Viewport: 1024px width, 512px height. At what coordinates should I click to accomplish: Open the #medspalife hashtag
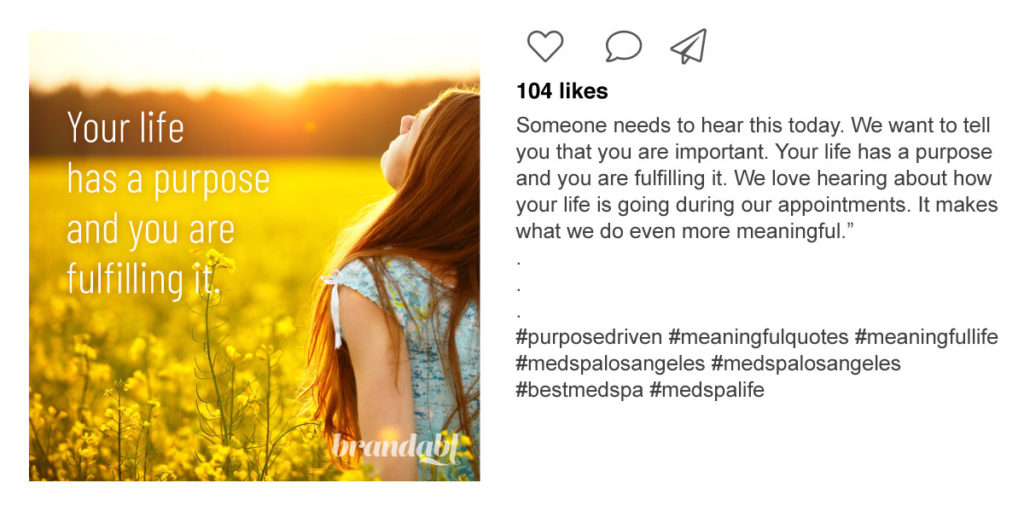(x=707, y=390)
